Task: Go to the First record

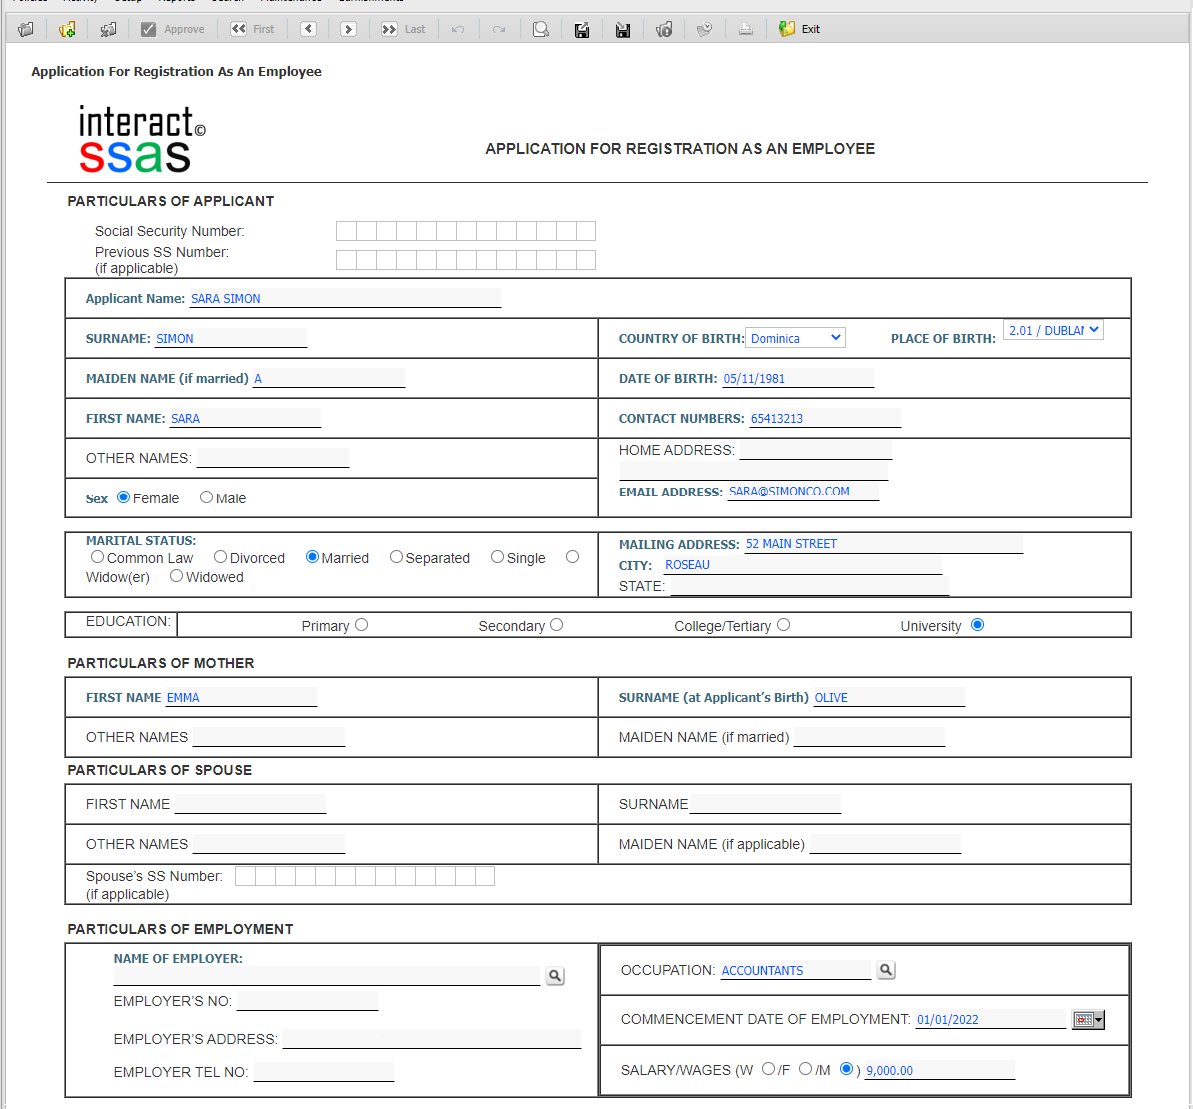Action: pos(253,29)
